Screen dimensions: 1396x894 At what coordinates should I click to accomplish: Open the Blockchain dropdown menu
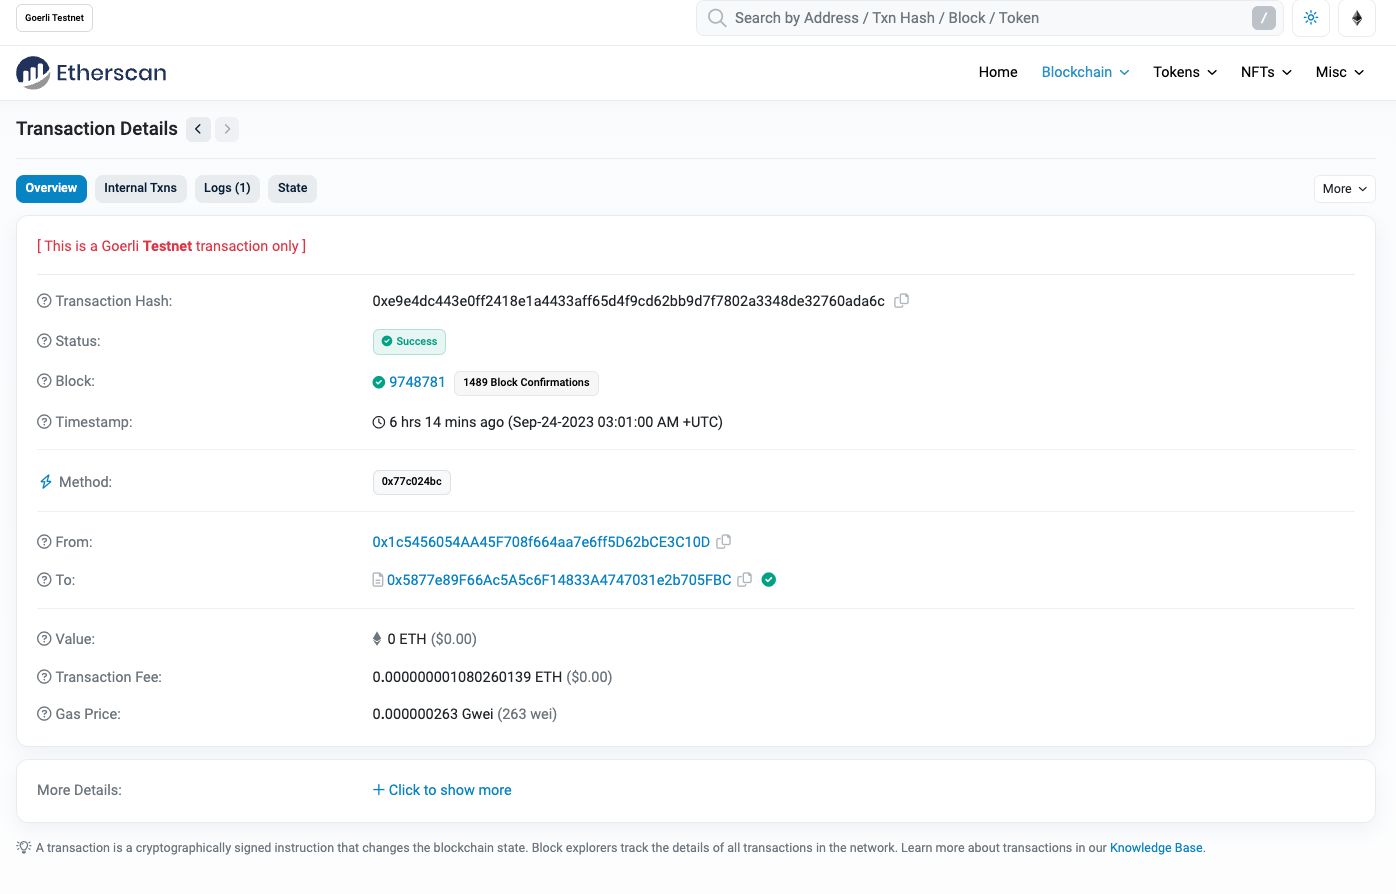pyautogui.click(x=1085, y=72)
